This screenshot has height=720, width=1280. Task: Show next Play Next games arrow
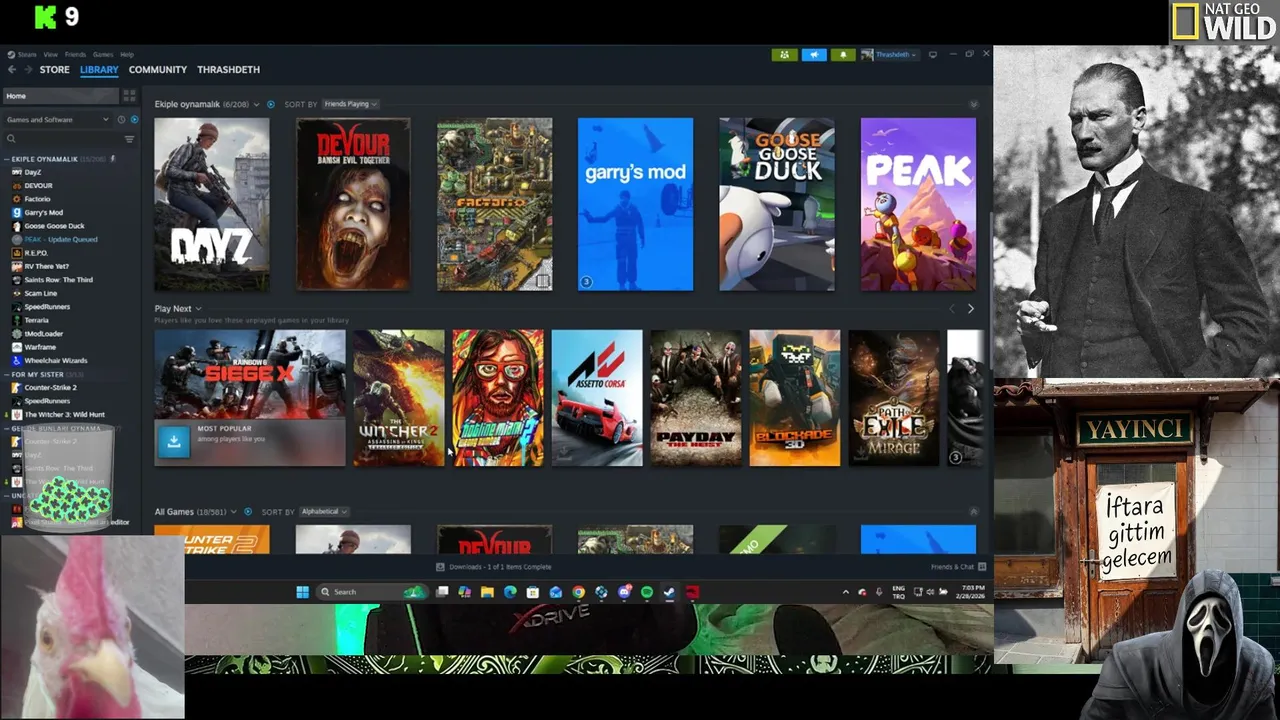pos(970,309)
